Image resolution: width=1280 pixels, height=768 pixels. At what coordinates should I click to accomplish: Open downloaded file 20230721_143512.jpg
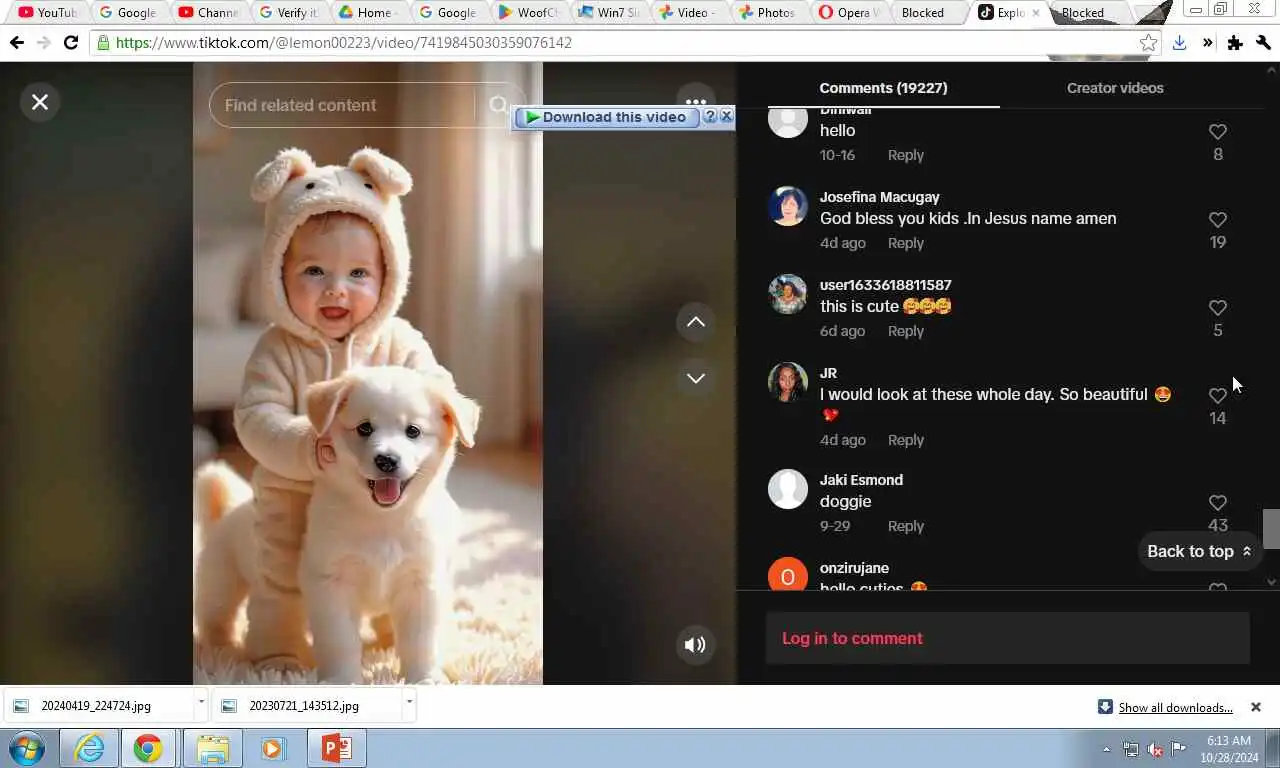pos(306,706)
